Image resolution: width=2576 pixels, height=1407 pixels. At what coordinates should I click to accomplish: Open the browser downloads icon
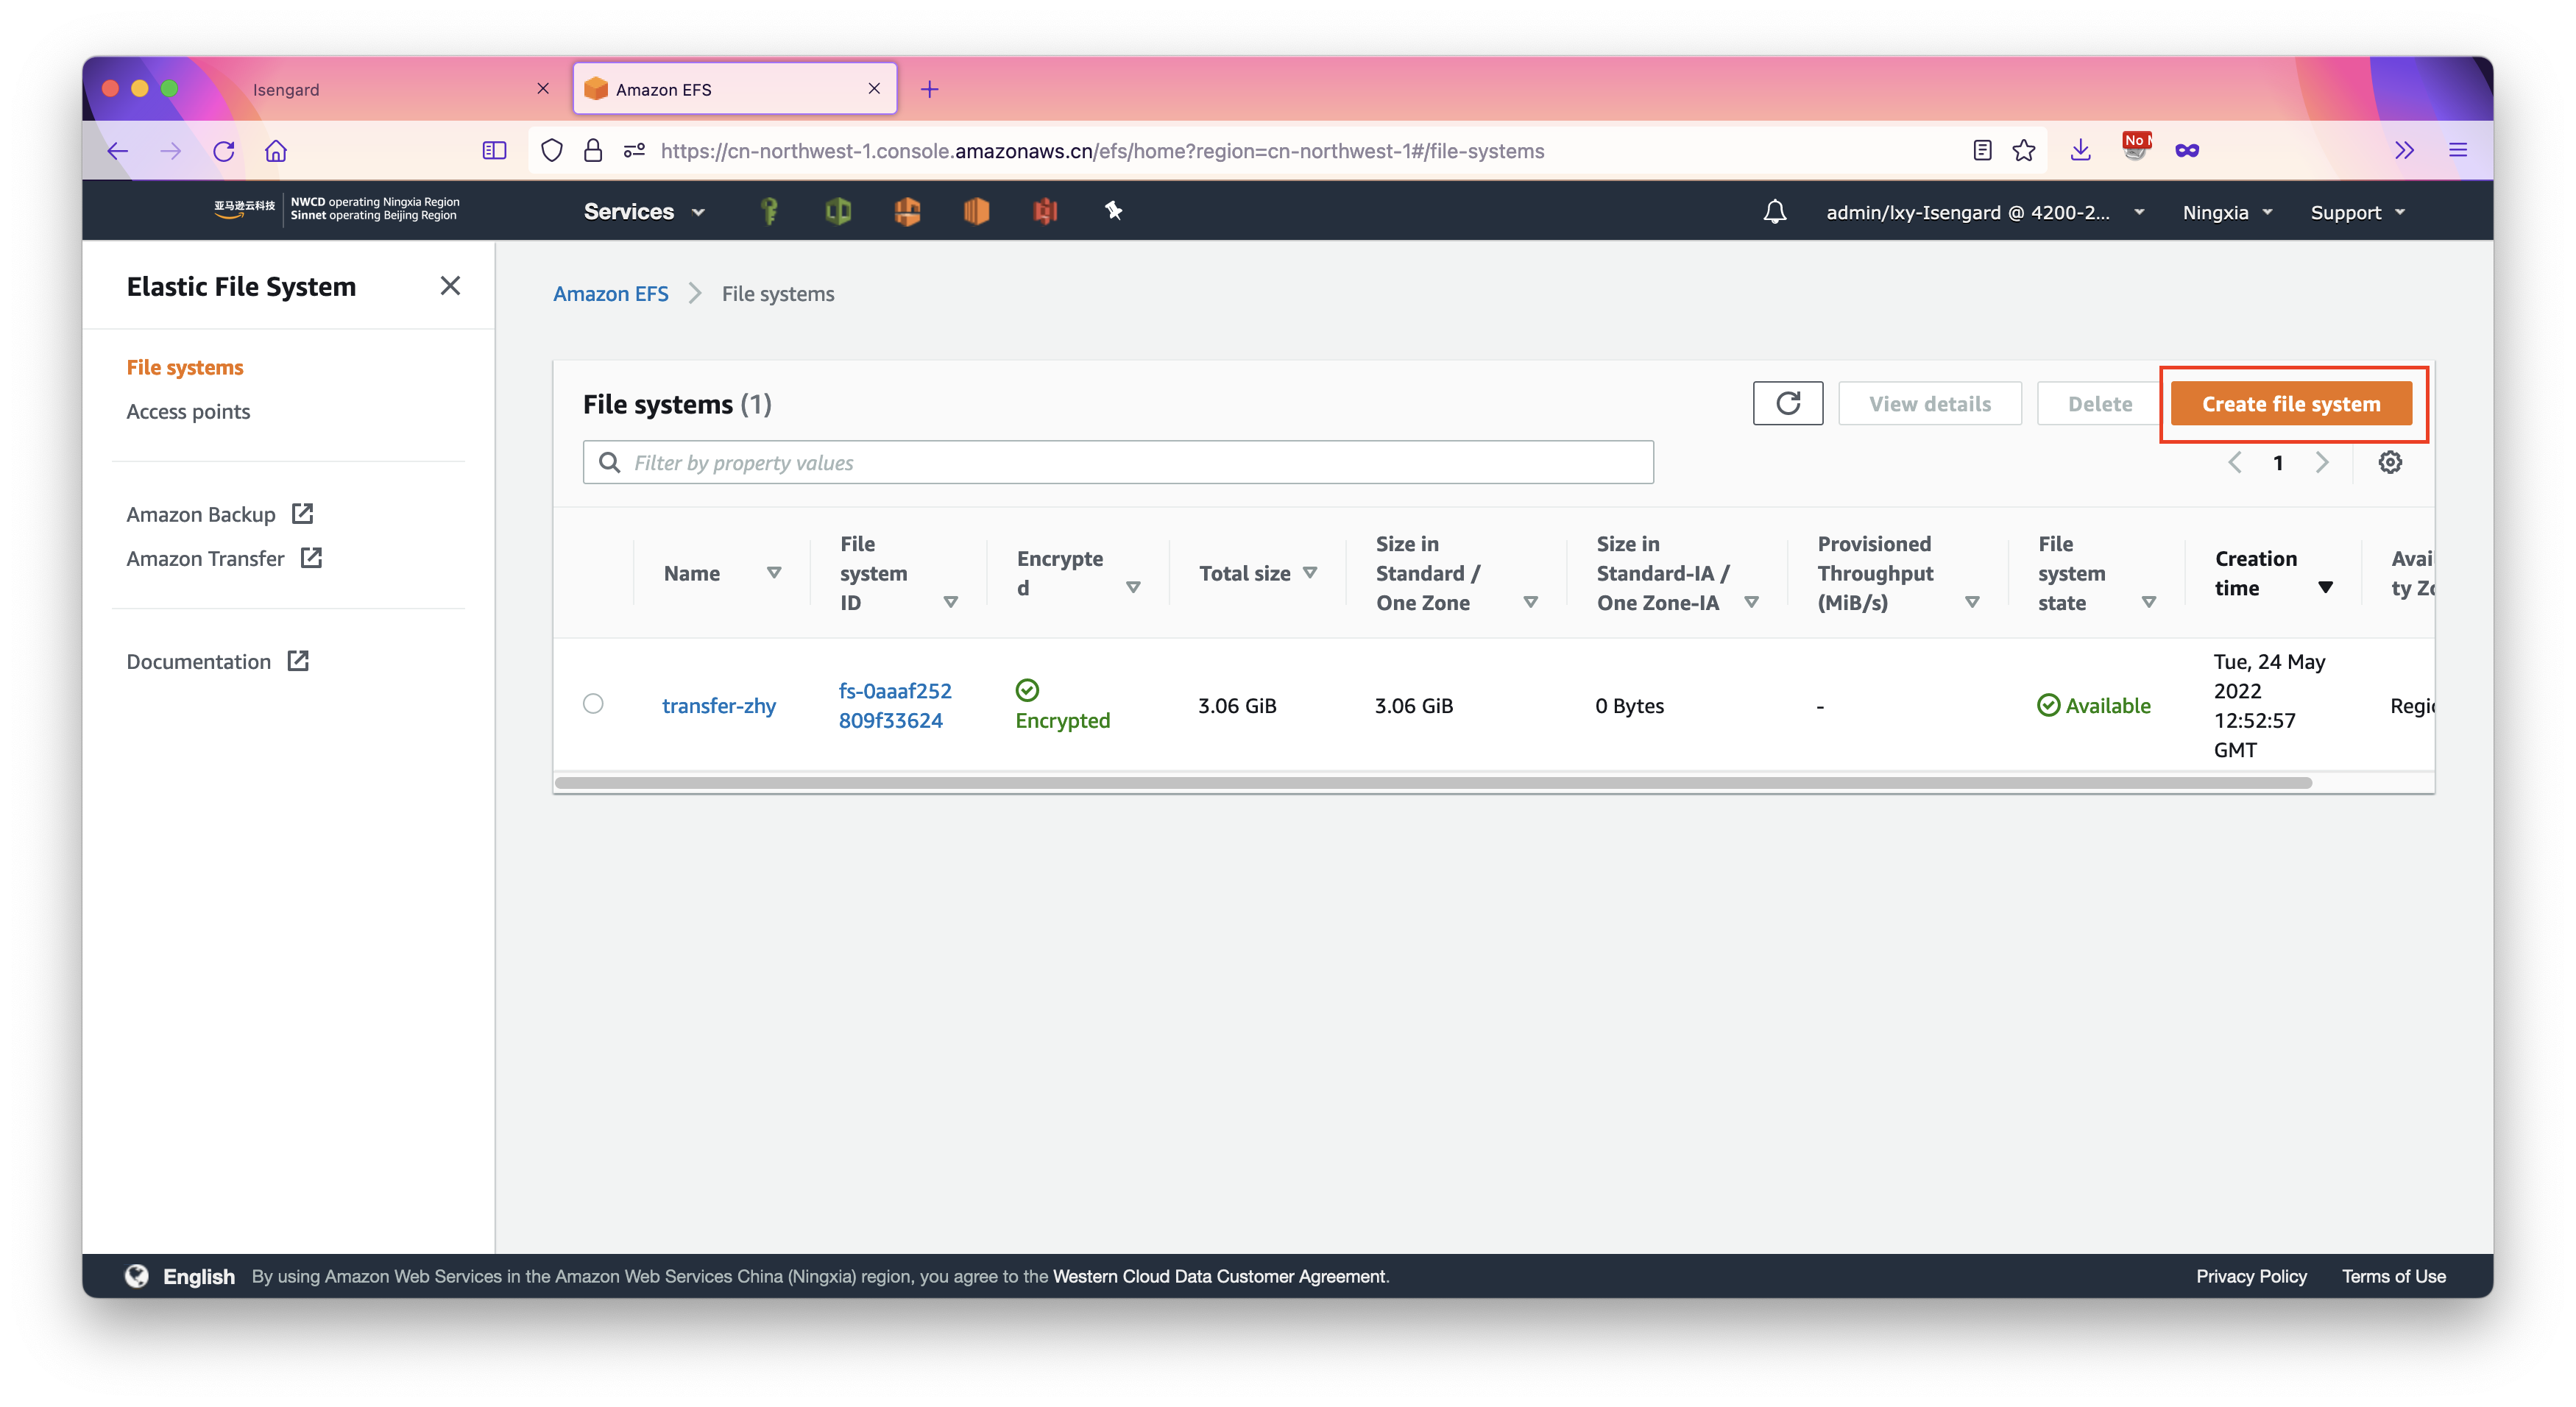(2080, 151)
